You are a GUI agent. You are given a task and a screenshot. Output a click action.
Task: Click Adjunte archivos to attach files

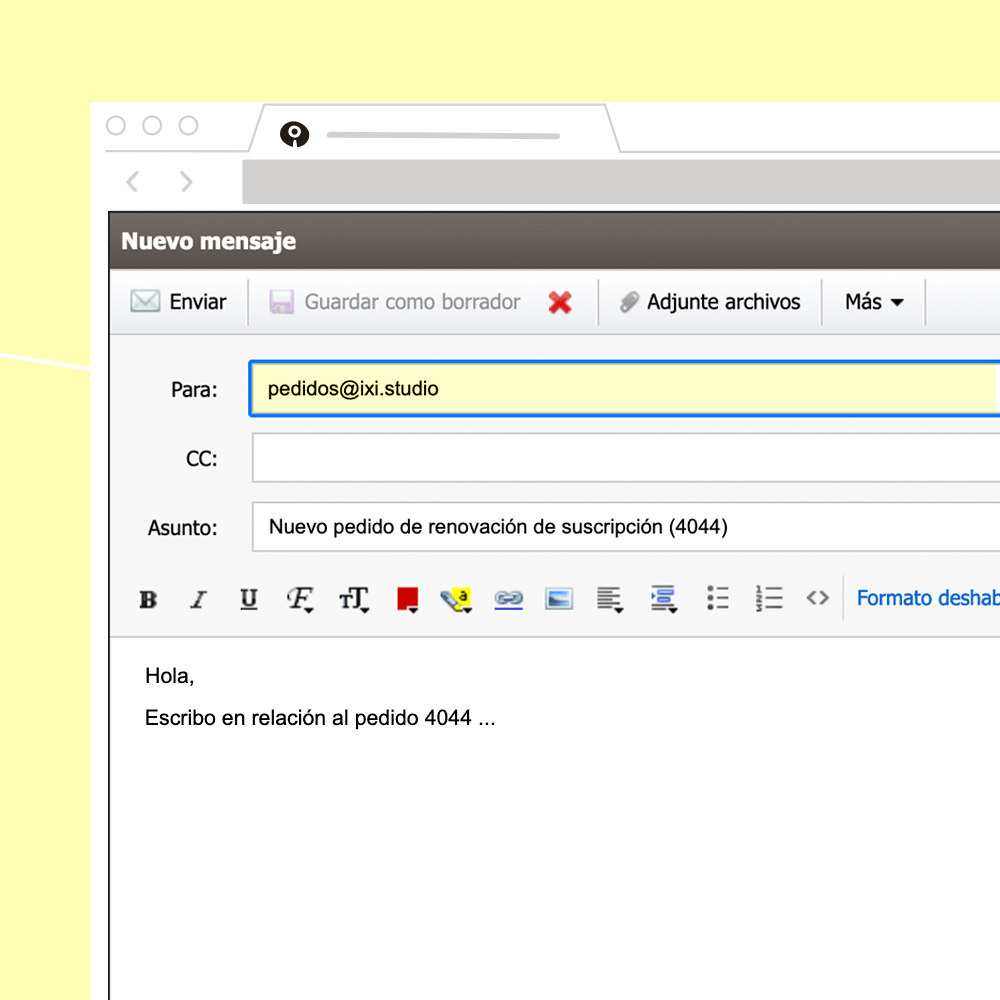[x=710, y=302]
